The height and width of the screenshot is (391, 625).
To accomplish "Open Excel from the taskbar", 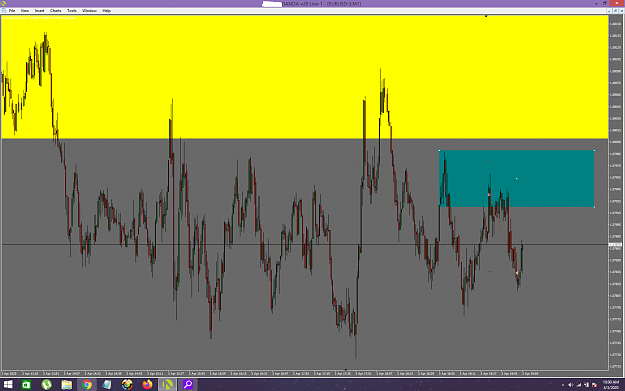I will 26,385.
